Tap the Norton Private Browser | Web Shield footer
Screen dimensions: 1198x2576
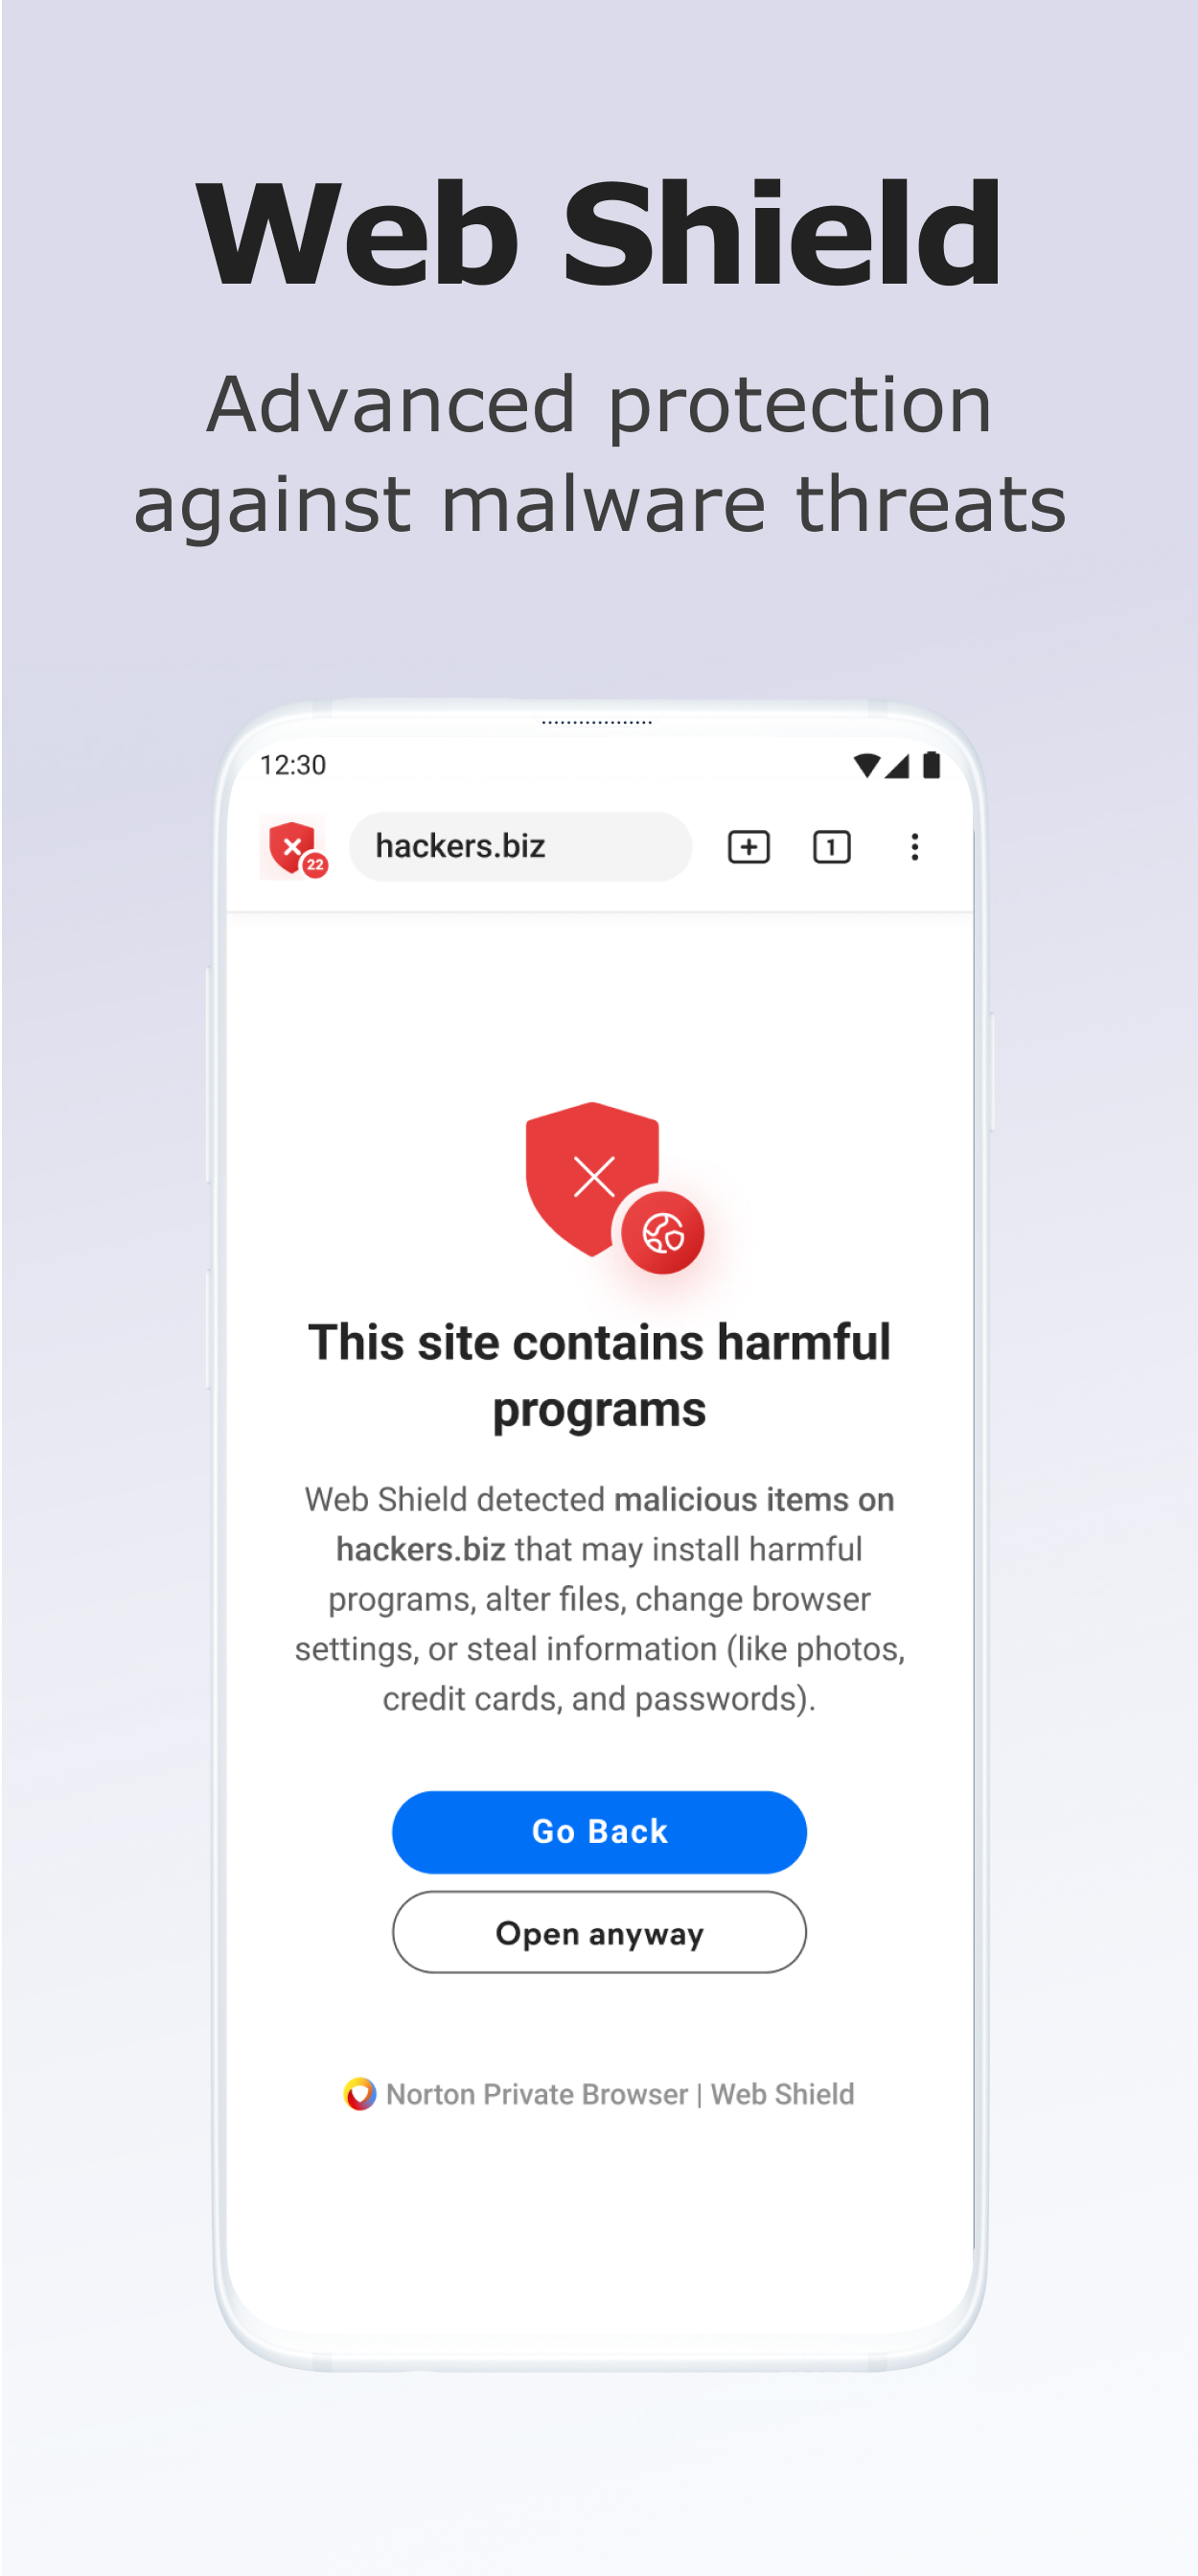599,2093
